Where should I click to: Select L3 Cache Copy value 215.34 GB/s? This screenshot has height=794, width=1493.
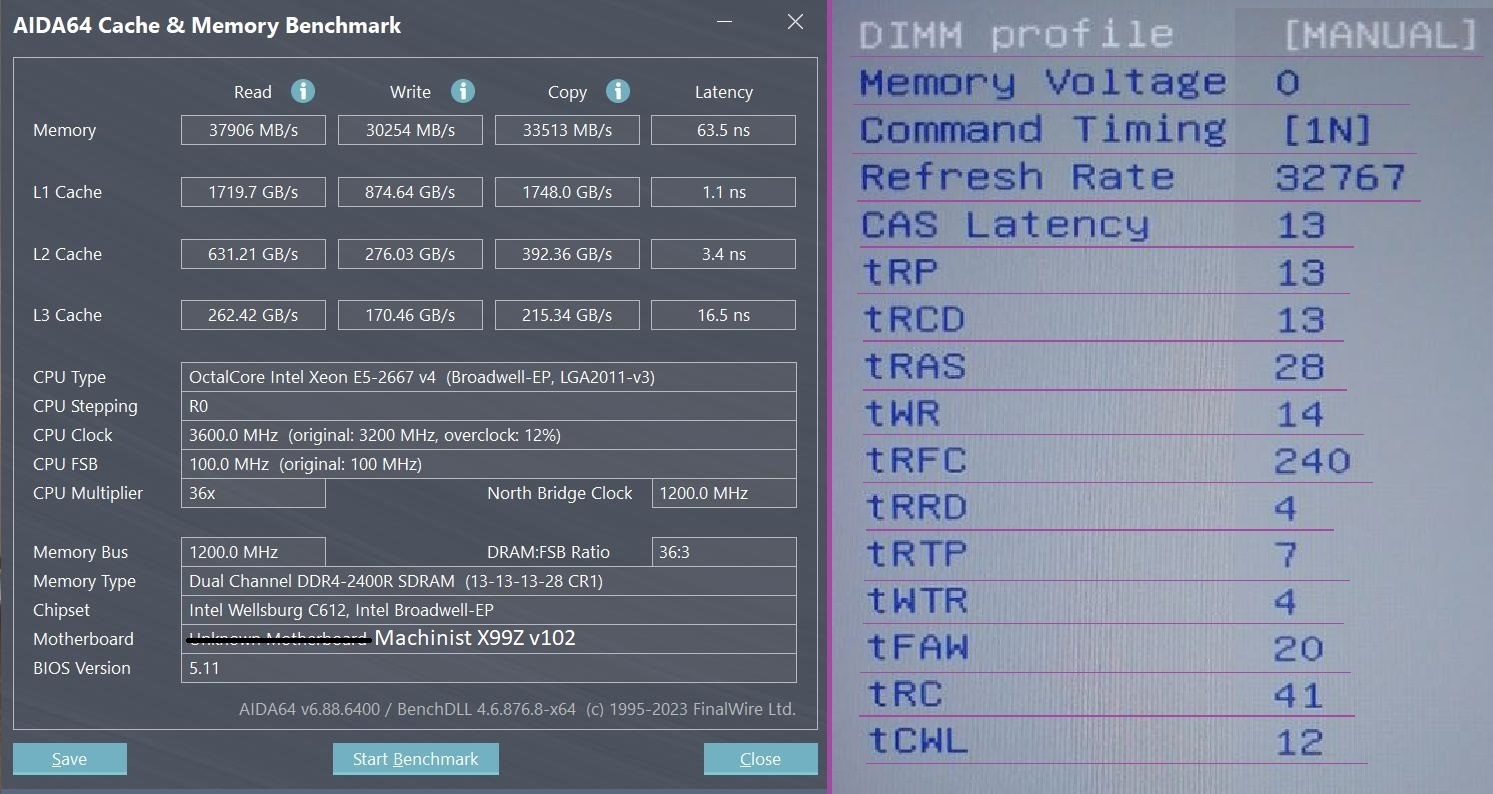coord(567,315)
